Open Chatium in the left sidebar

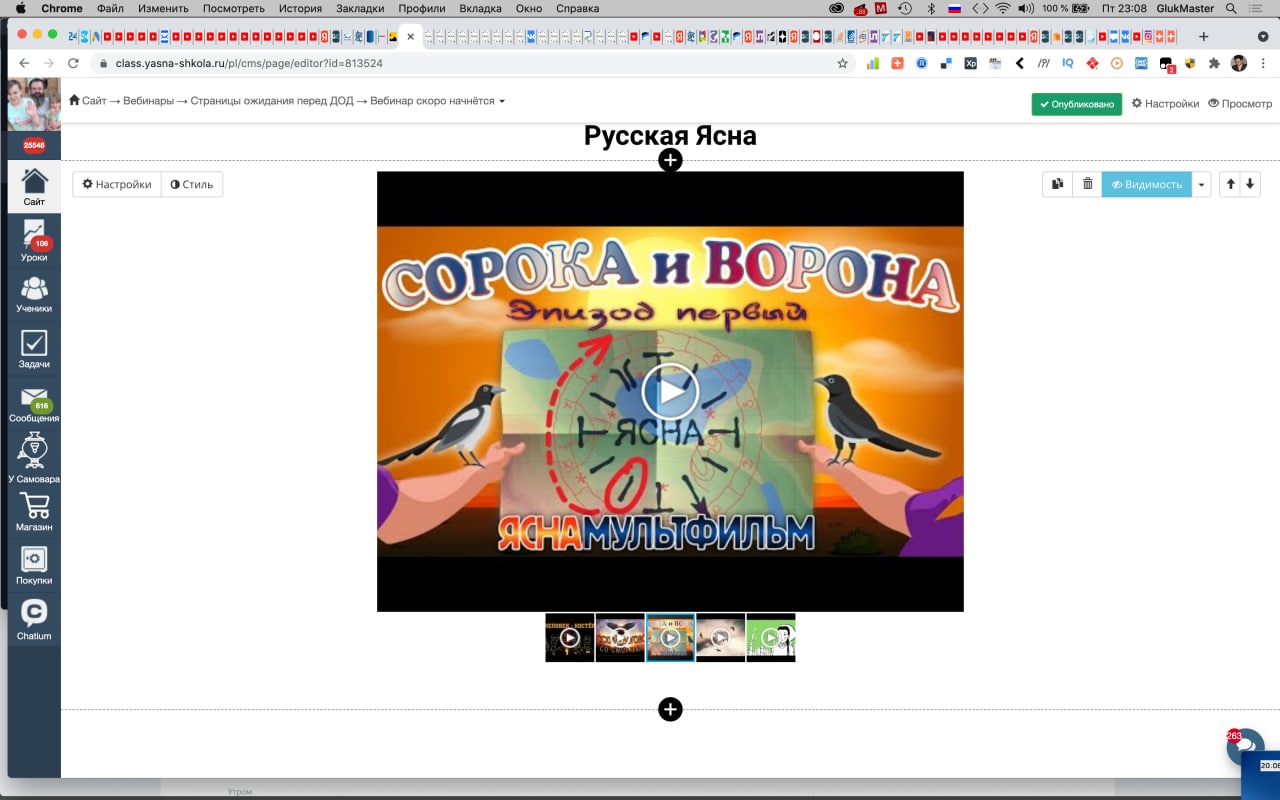pyautogui.click(x=34, y=619)
